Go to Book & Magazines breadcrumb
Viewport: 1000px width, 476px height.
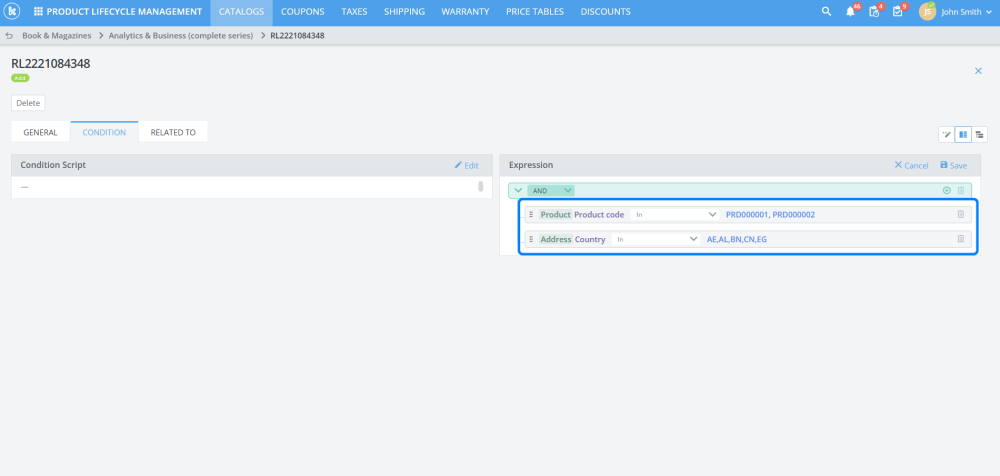pyautogui.click(x=57, y=36)
